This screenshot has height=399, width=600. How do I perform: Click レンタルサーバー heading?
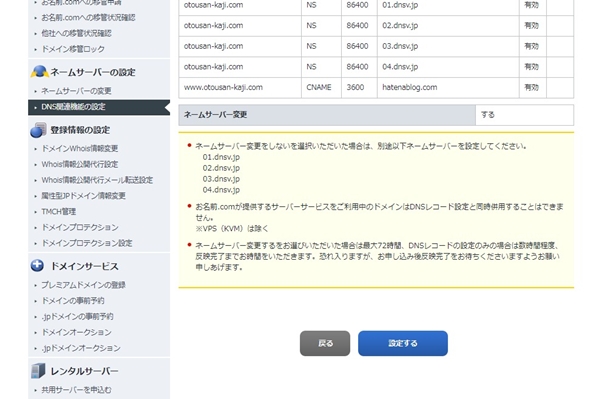[84, 371]
